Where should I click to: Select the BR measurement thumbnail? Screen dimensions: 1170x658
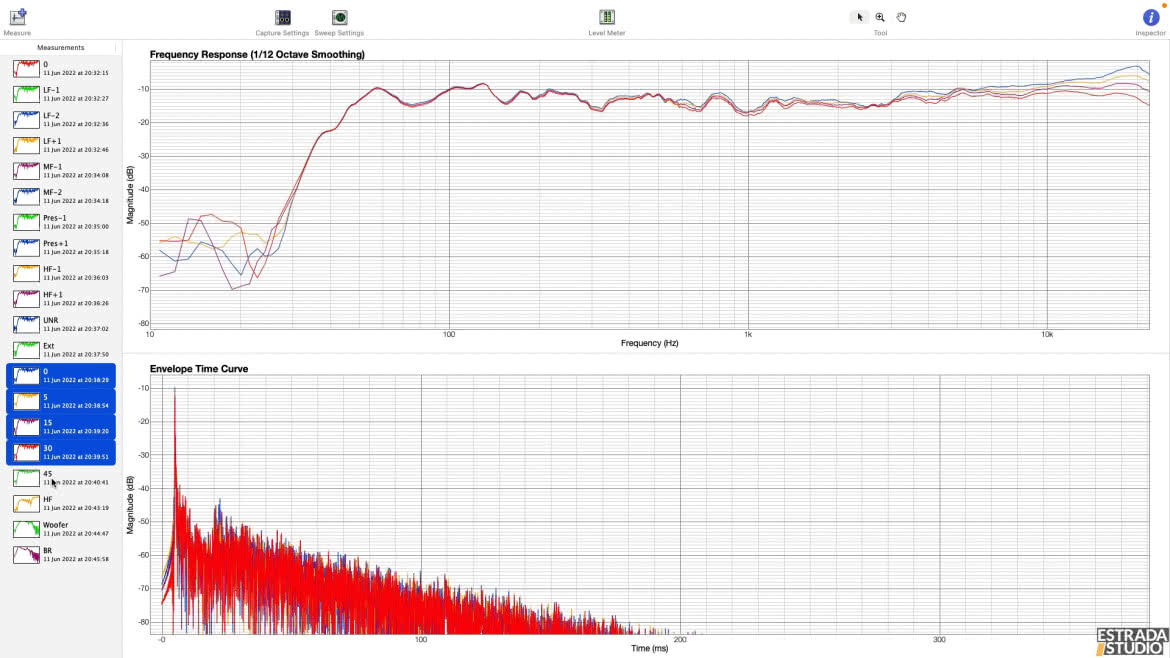click(26, 555)
